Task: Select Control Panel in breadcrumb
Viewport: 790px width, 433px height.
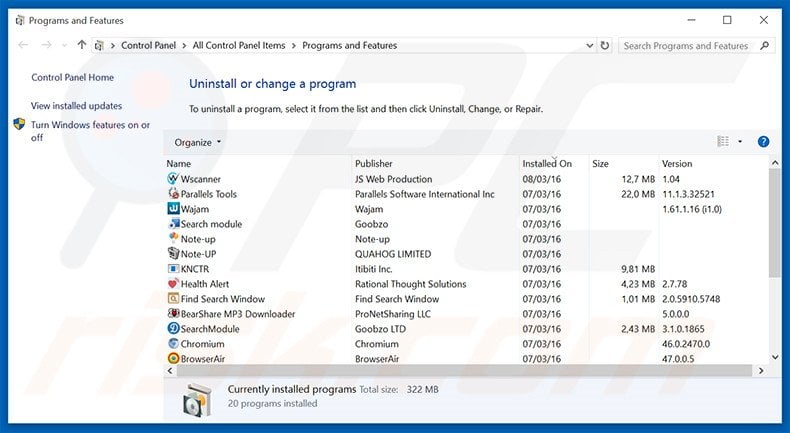Action: (x=148, y=45)
